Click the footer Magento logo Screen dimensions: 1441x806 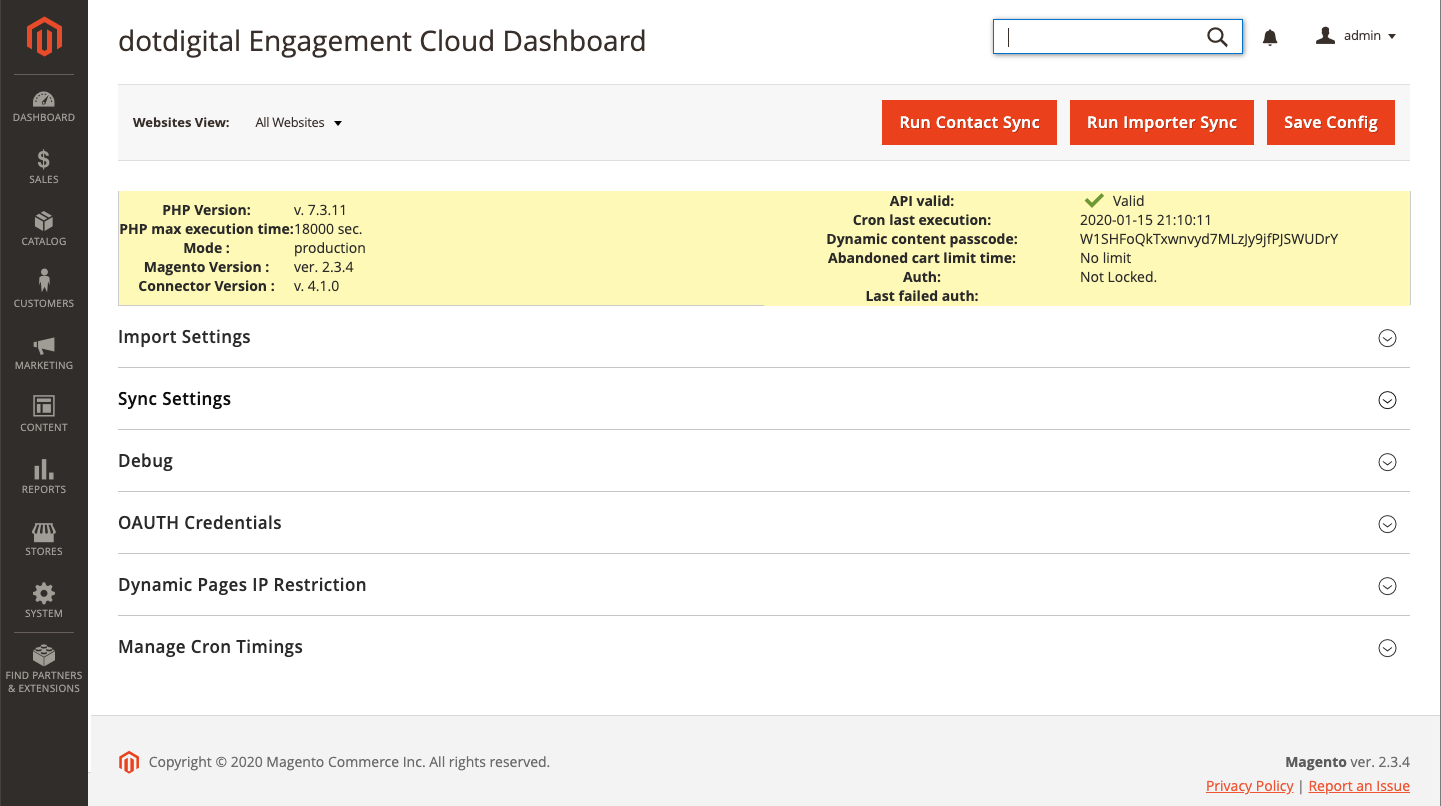(x=129, y=762)
